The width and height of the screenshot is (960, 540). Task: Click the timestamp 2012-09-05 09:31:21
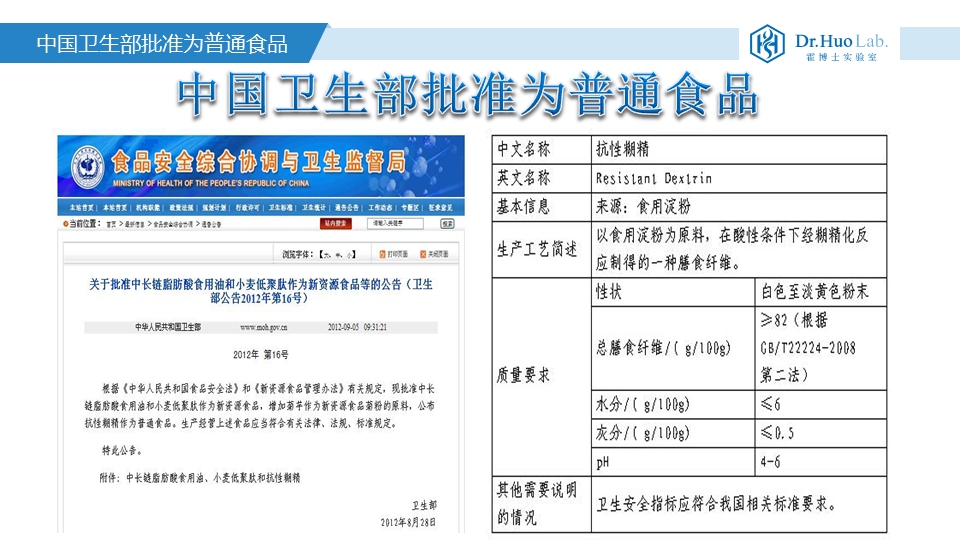[358, 328]
